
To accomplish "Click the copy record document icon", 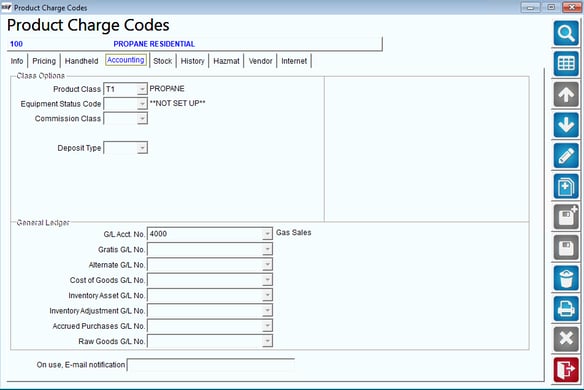I will pos(566,186).
